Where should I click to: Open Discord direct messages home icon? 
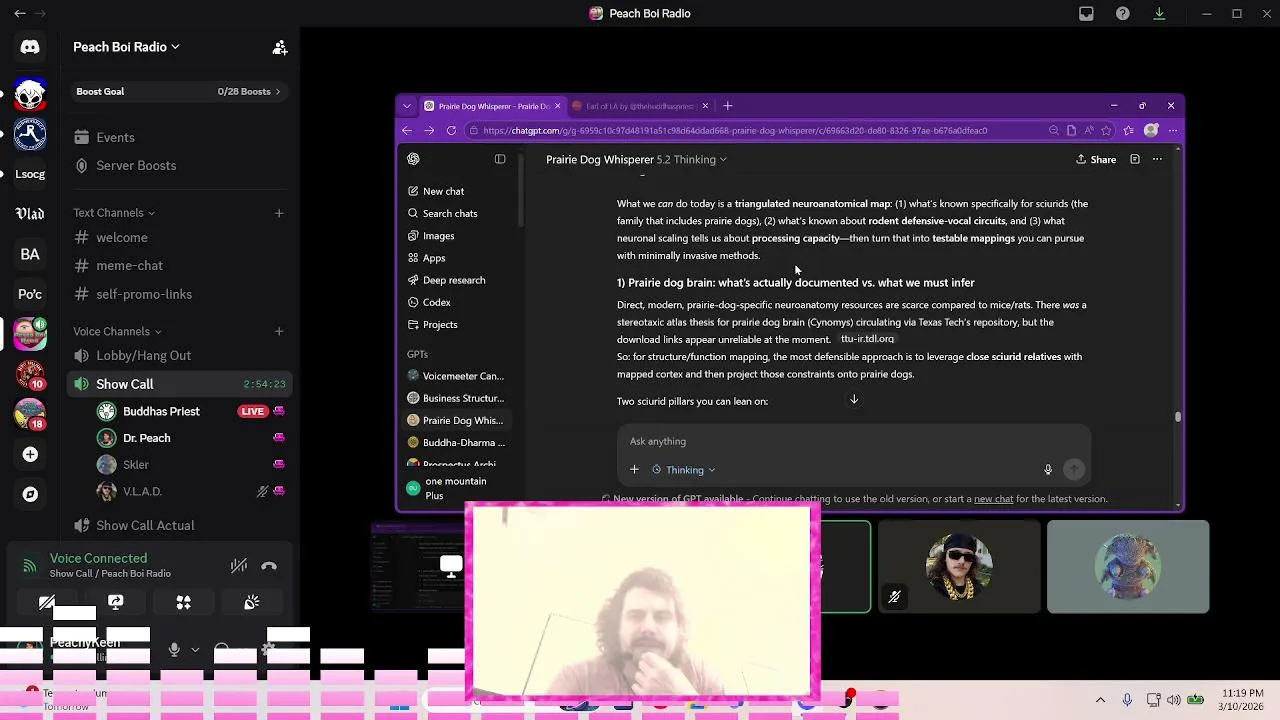[30, 47]
